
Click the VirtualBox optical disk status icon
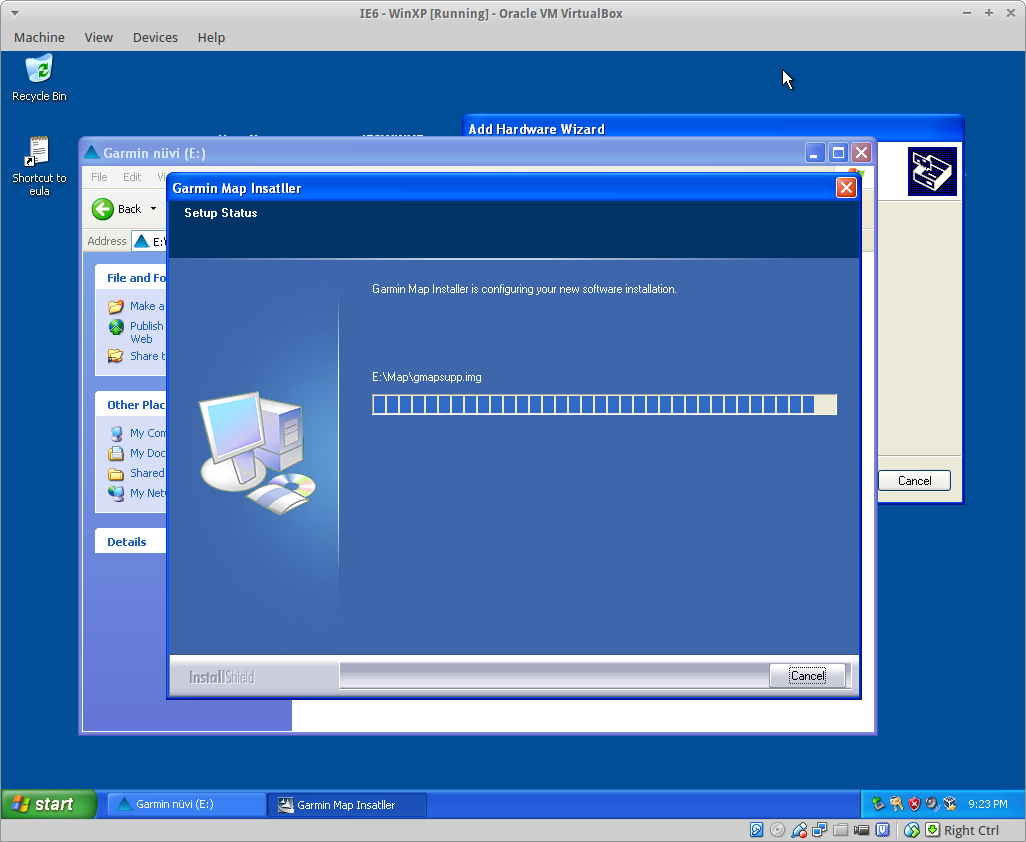click(x=777, y=830)
